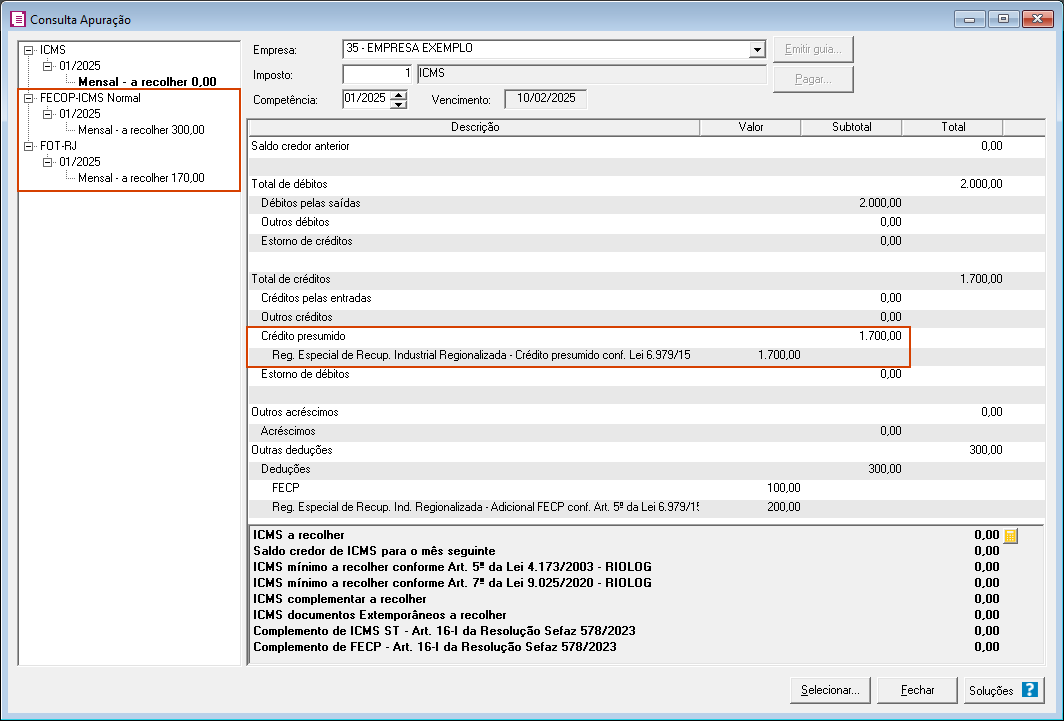Collapse 01/2025 under ICMS
Image resolution: width=1064 pixels, height=721 pixels.
coord(48,66)
